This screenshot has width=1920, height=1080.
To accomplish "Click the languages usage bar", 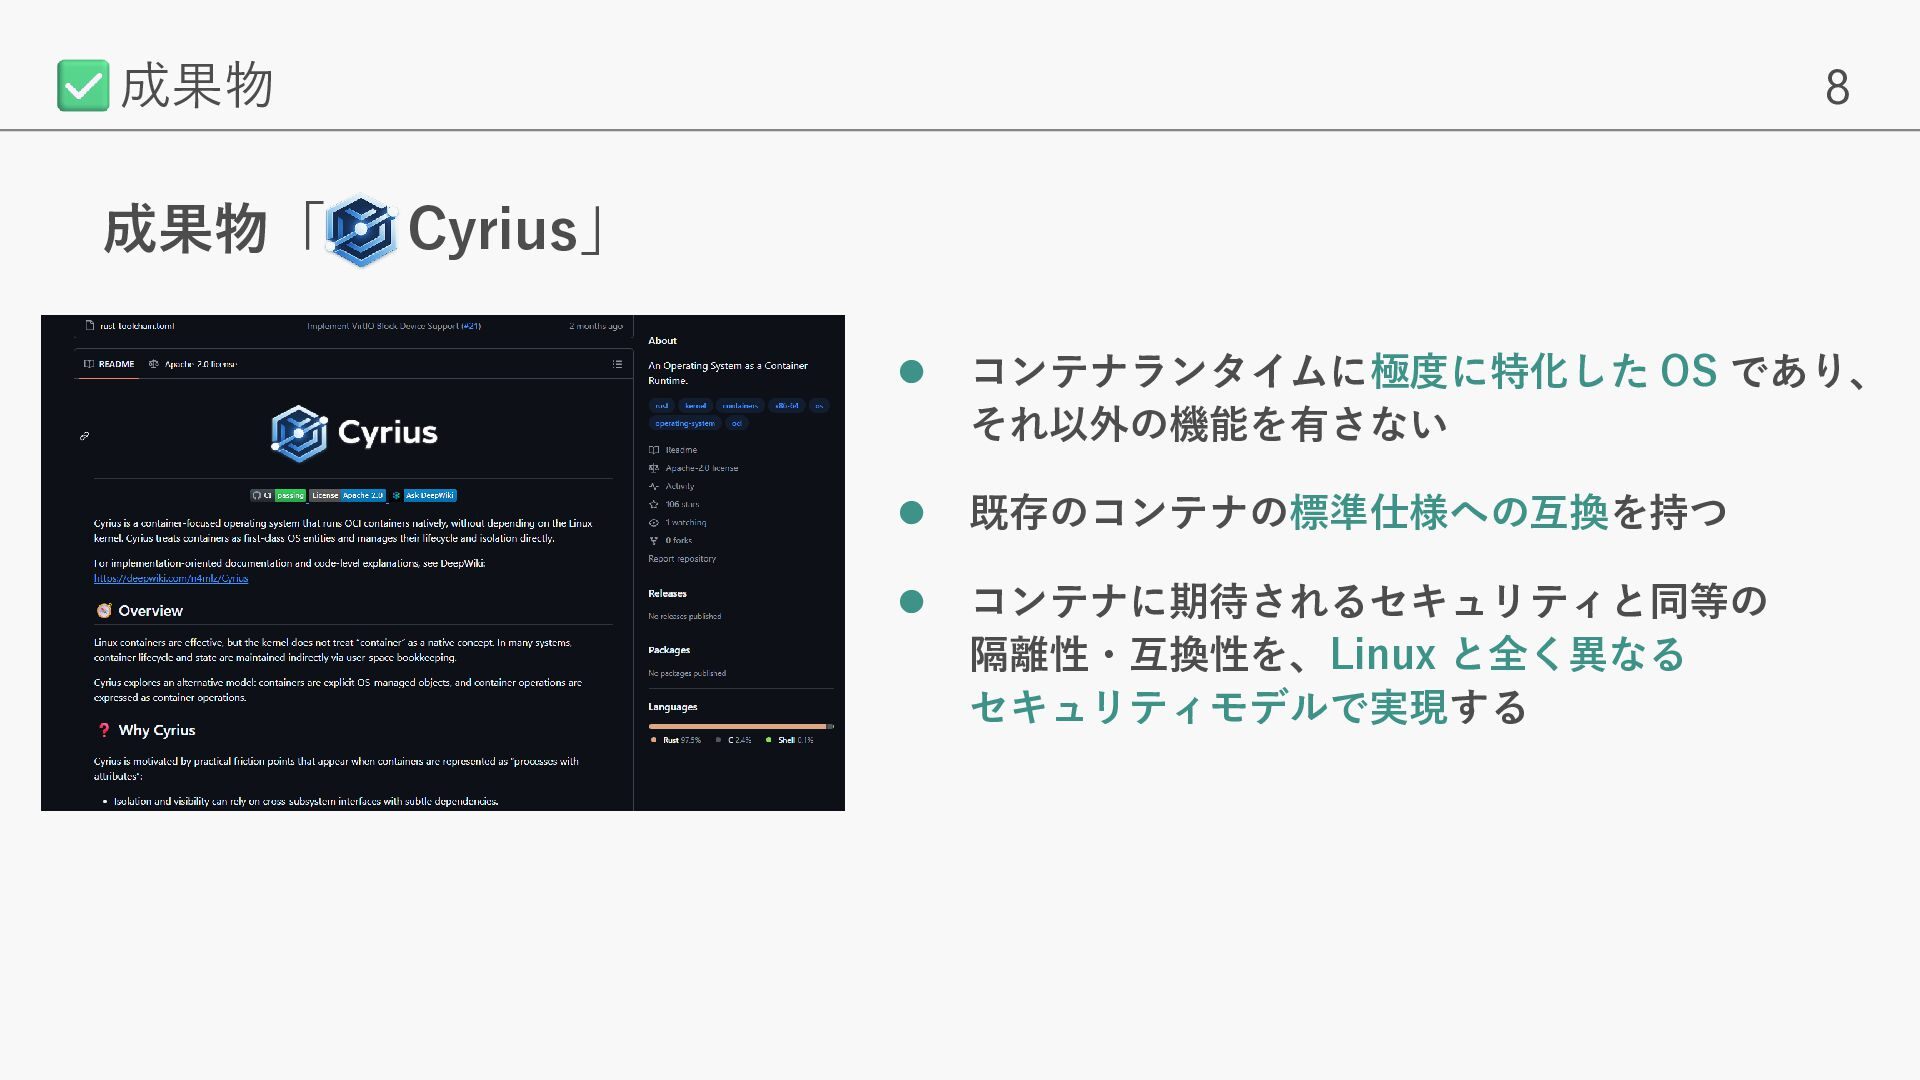I will click(x=740, y=726).
